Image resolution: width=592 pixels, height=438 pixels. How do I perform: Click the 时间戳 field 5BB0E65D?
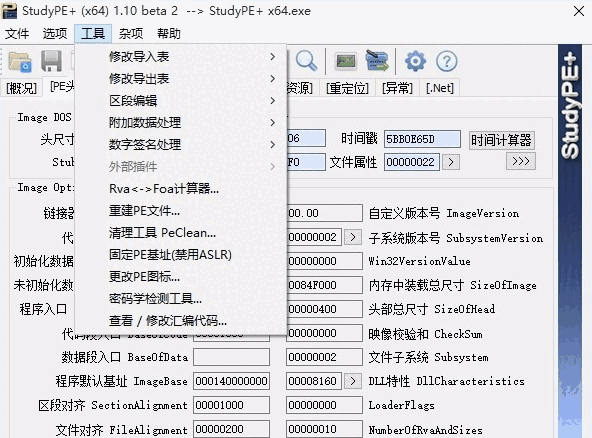(x=422, y=139)
